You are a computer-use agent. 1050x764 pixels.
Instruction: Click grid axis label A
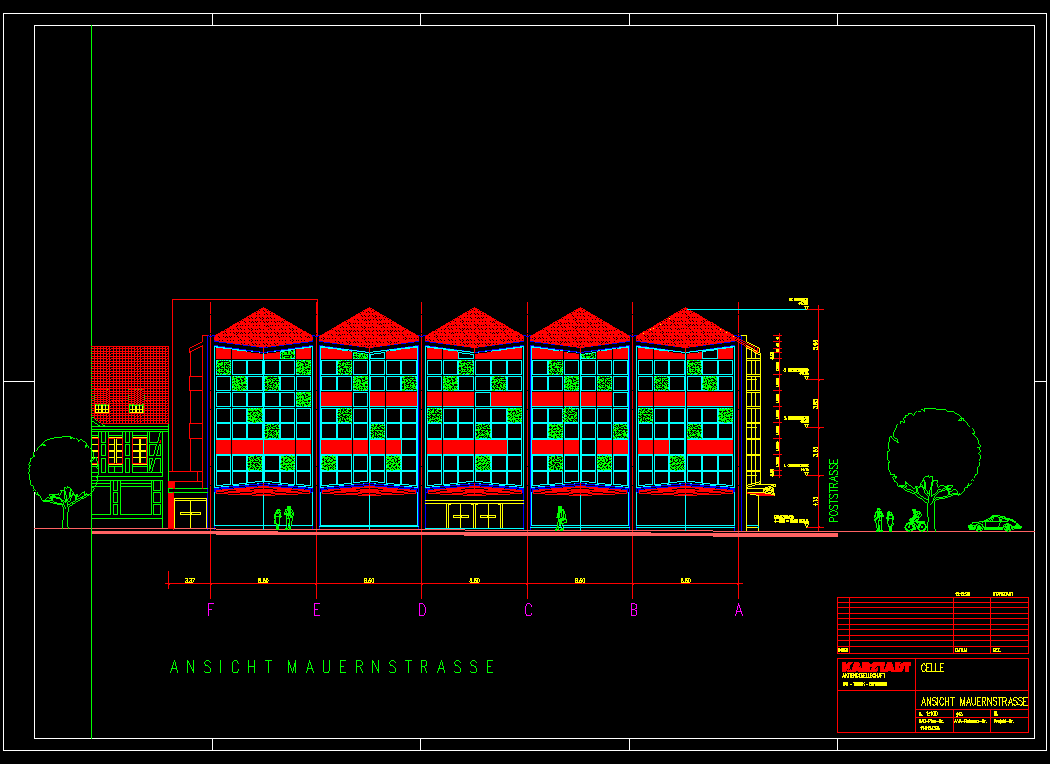[739, 610]
